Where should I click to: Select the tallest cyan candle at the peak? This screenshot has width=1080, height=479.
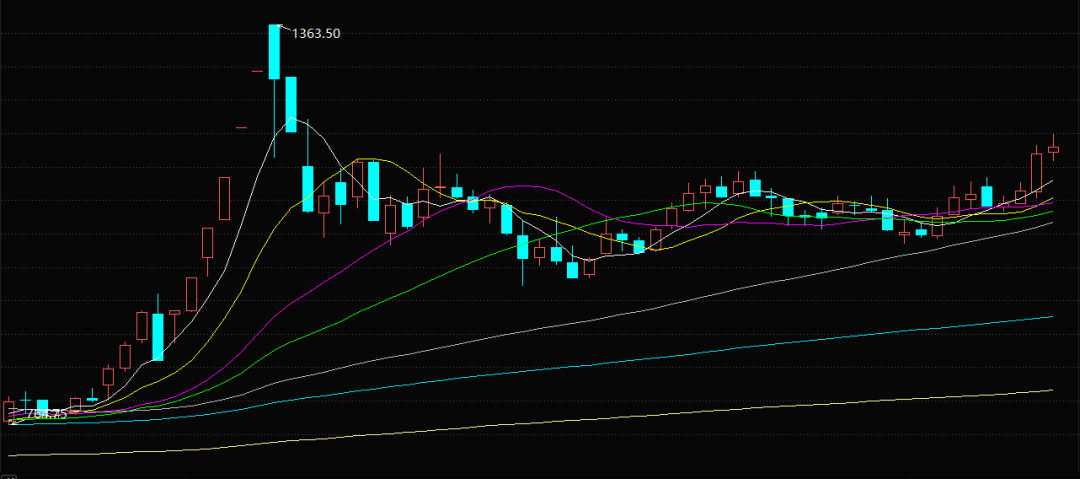[273, 51]
